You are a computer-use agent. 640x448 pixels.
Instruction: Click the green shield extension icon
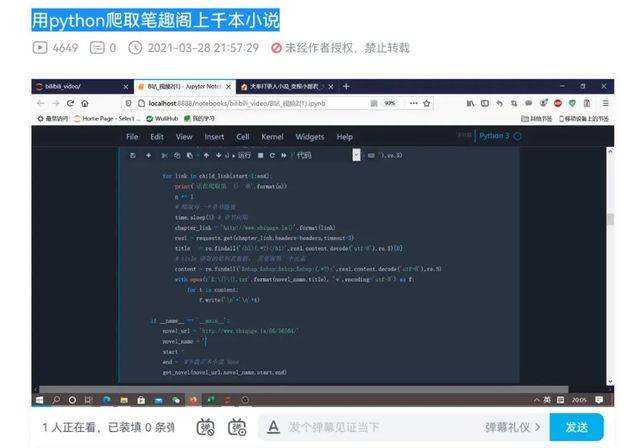[x=572, y=103]
